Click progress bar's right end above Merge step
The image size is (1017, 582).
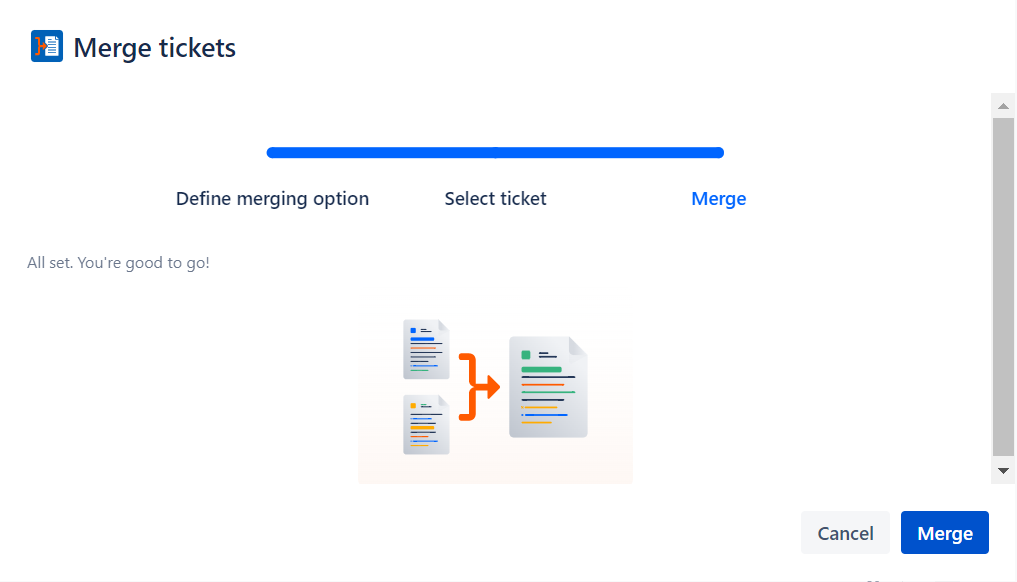coord(716,153)
